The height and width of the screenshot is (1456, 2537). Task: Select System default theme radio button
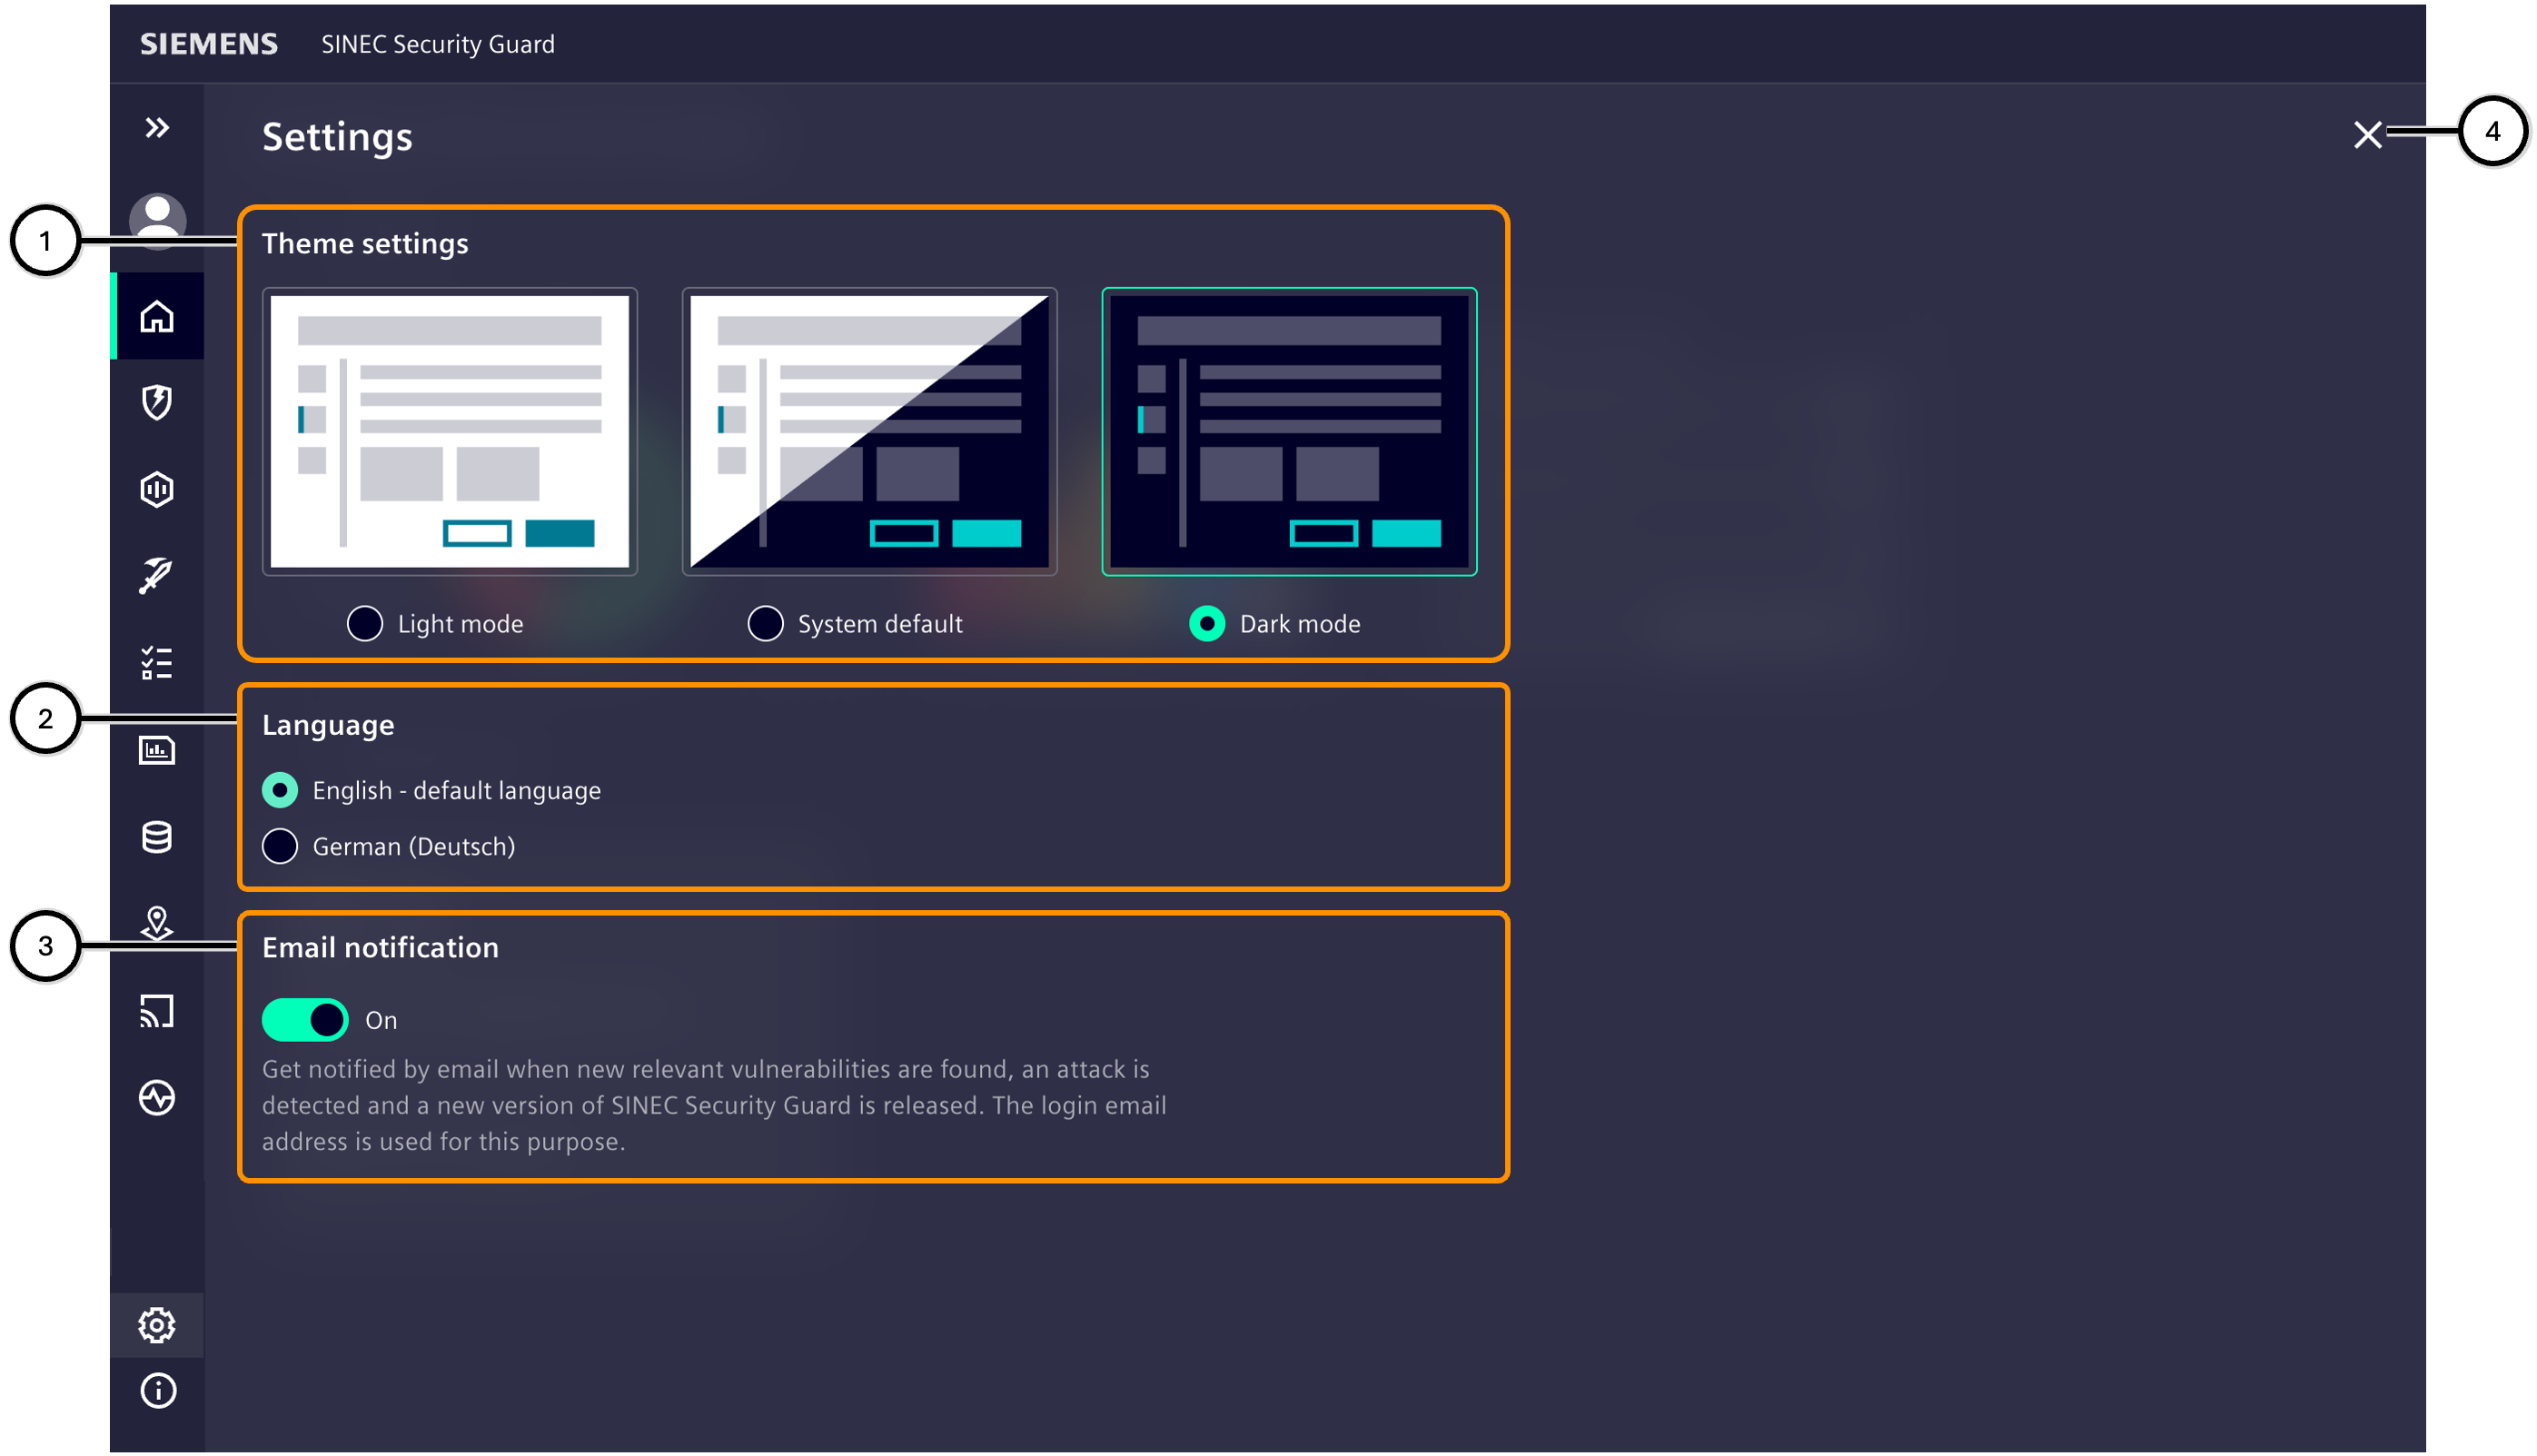coord(765,624)
